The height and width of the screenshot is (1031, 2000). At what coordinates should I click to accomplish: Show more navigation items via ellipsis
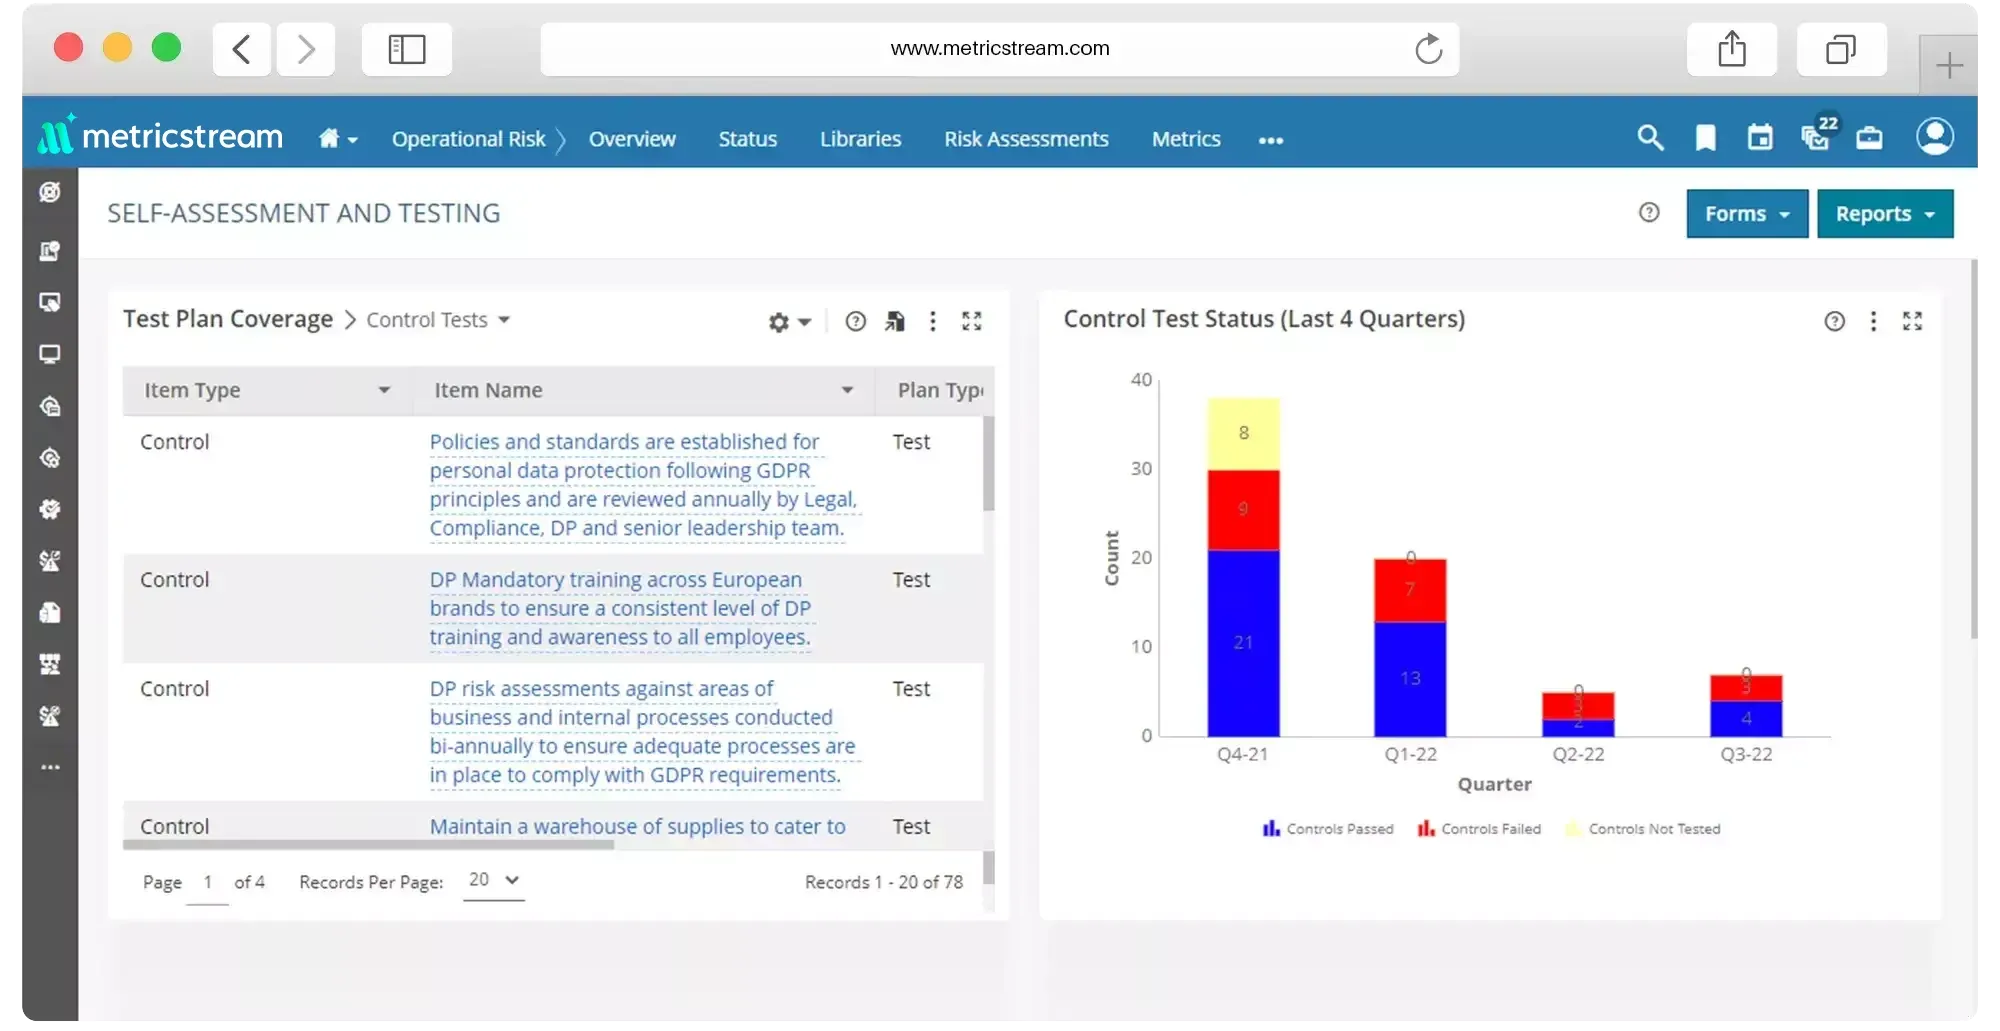pos(1271,140)
